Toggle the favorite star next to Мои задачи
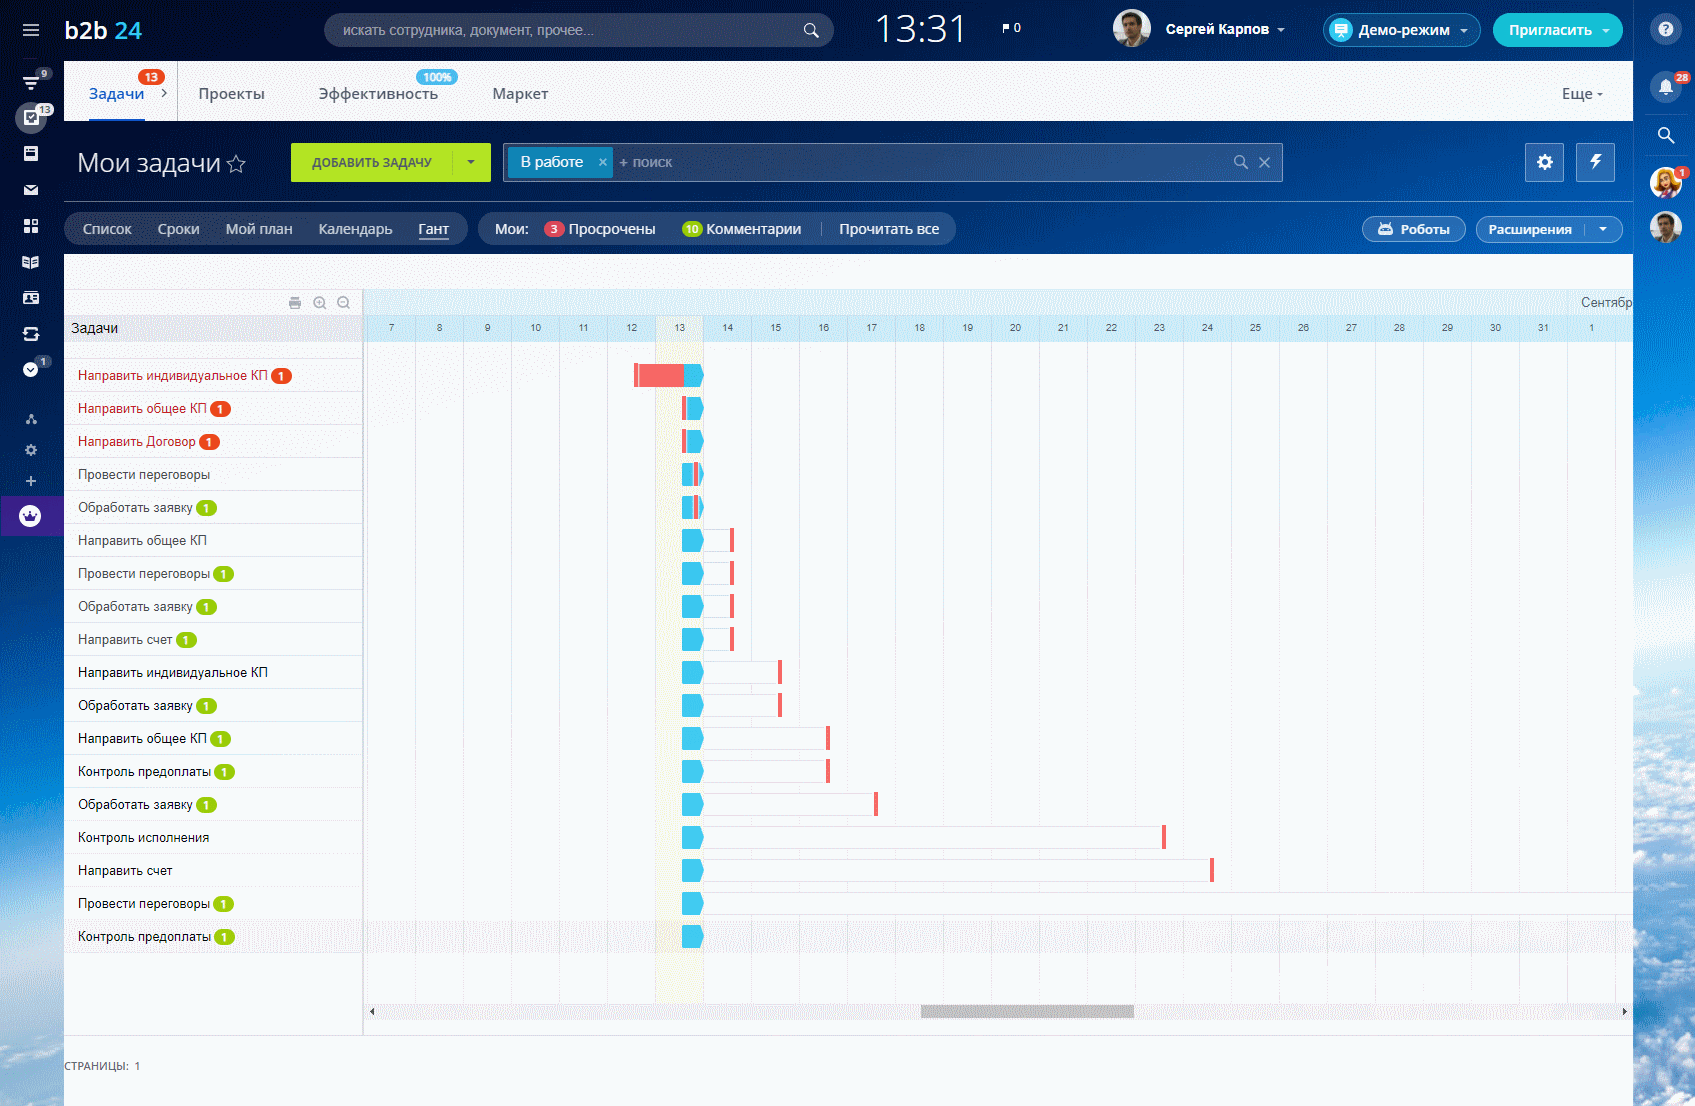Screen dimensions: 1695x1106 236,164
